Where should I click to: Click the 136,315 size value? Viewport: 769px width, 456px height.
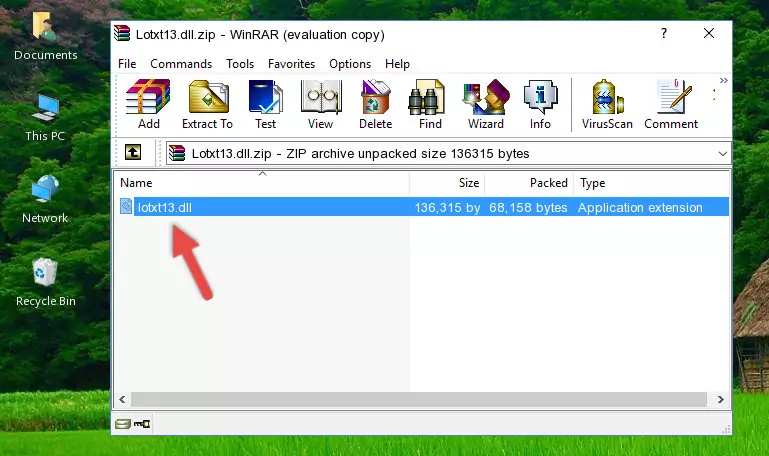tap(447, 207)
